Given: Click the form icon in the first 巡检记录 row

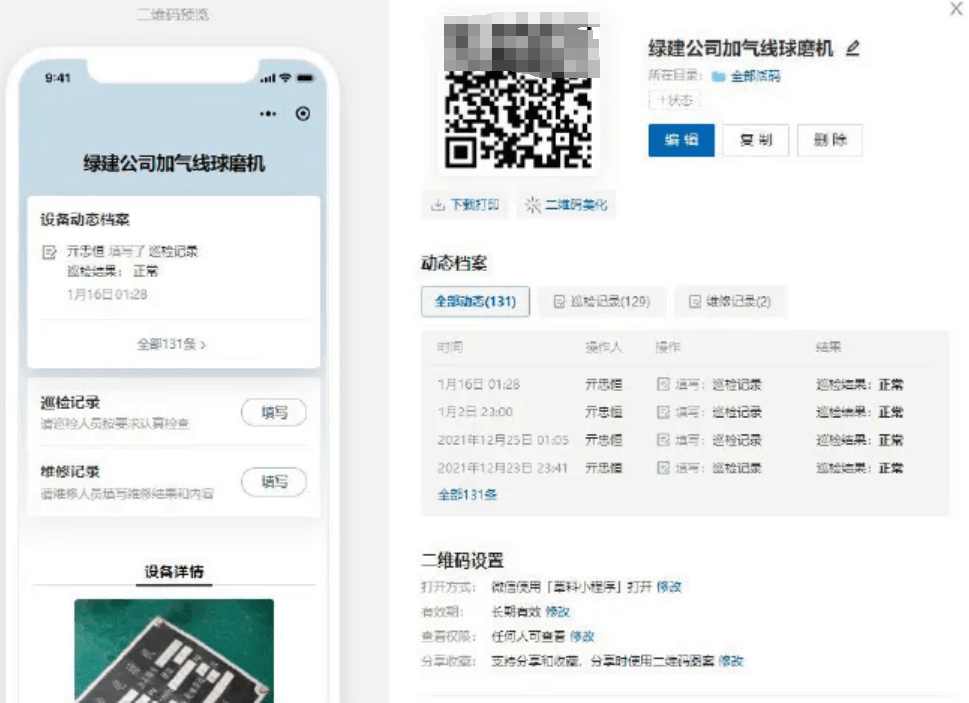Looking at the screenshot, I should (x=662, y=383).
